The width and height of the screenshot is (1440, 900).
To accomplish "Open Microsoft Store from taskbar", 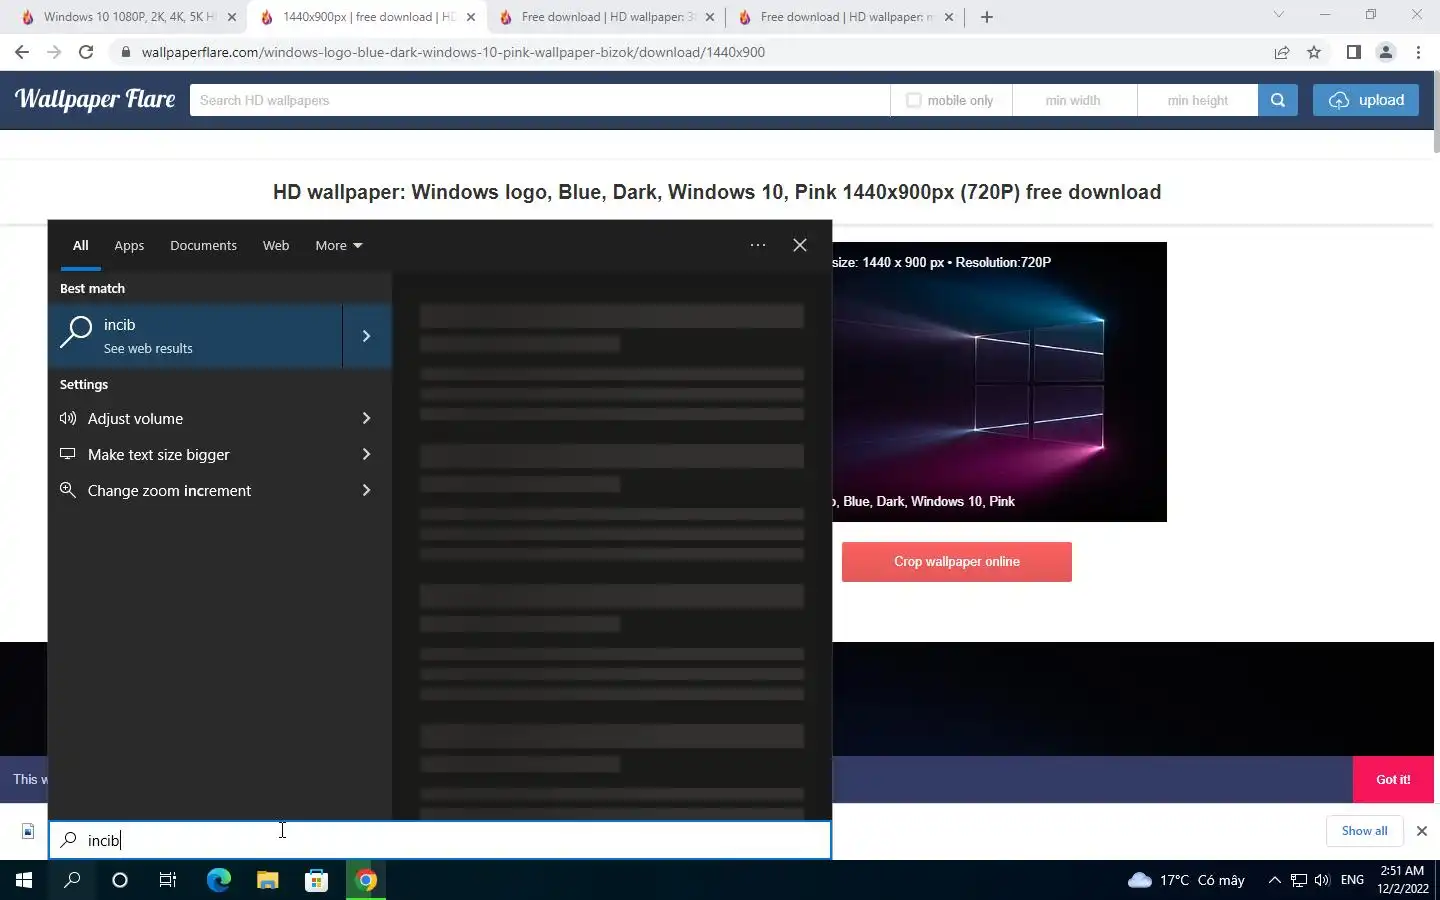I will tap(316, 880).
